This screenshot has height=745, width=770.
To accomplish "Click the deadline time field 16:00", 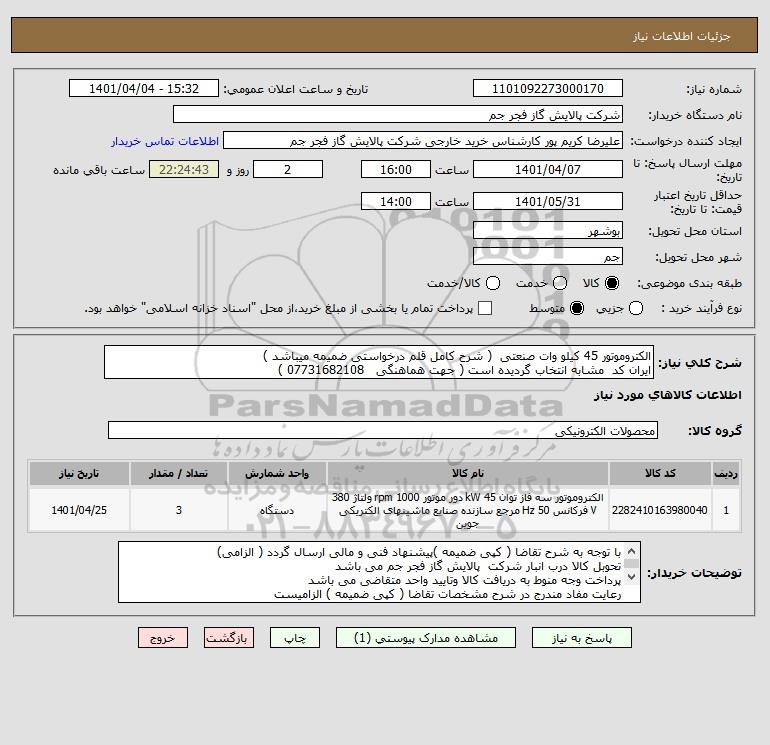I will click(x=396, y=169).
